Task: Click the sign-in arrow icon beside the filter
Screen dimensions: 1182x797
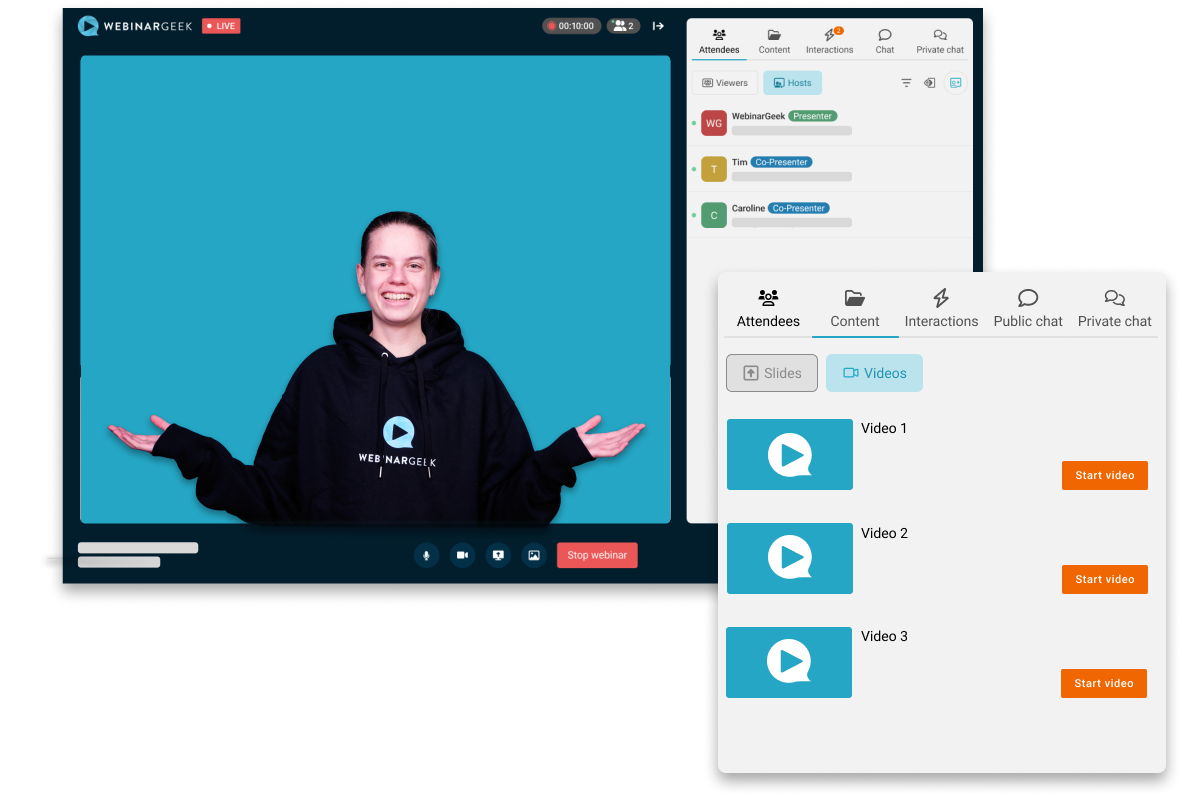Action: tap(929, 83)
